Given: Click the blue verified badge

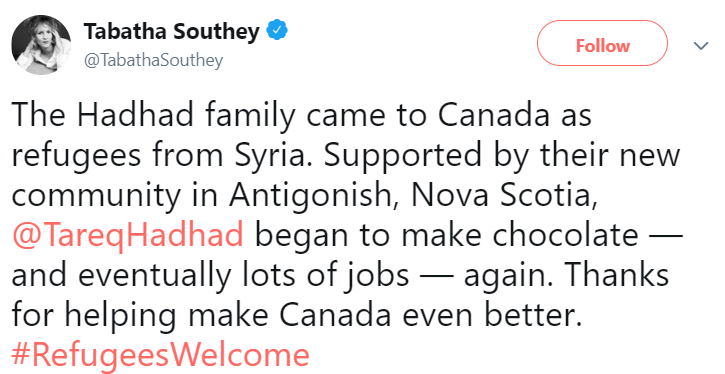Looking at the screenshot, I should click(x=277, y=31).
